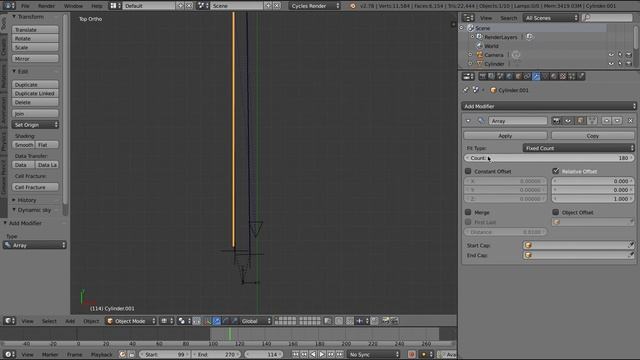Enable the Constant Offset checkbox
Screen dimensions: 640x360
(x=468, y=171)
